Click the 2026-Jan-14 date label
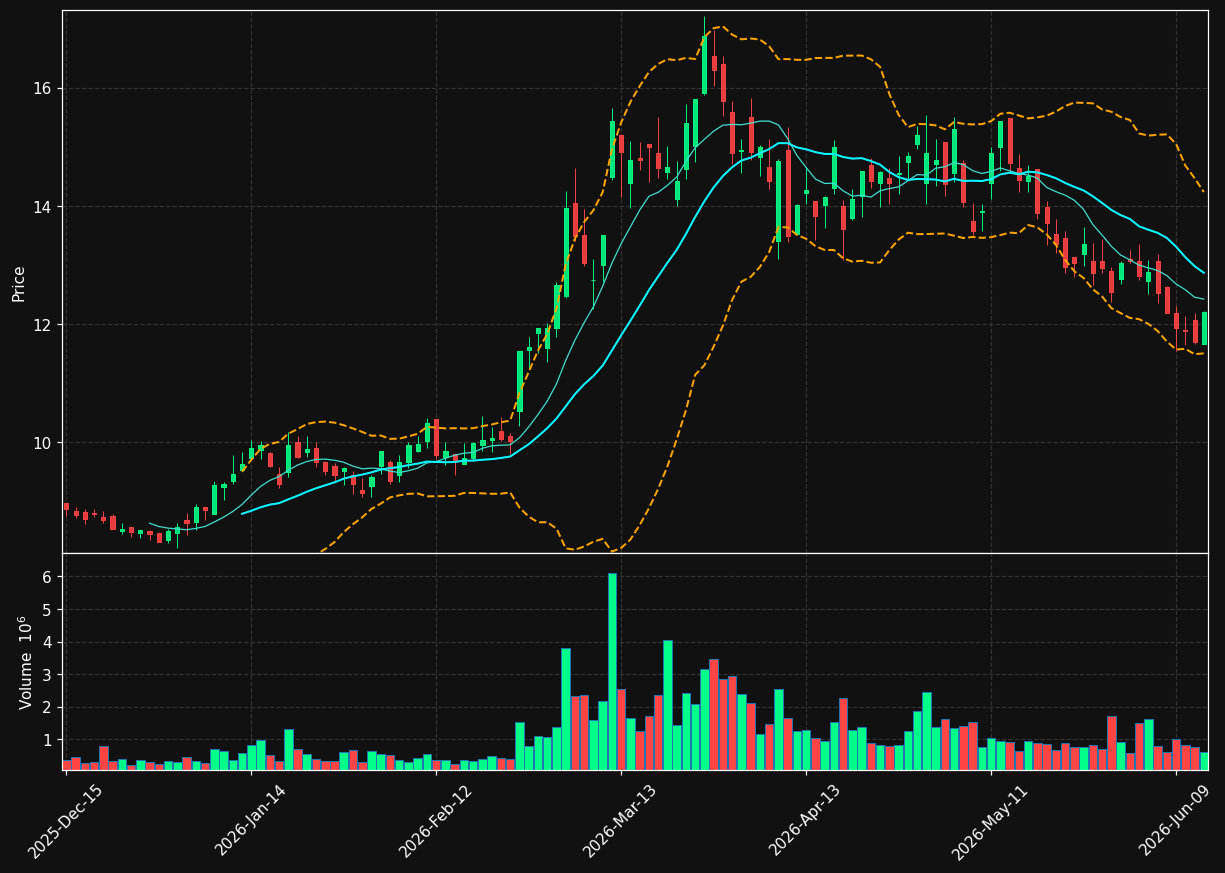1225x873 pixels. (x=251, y=821)
